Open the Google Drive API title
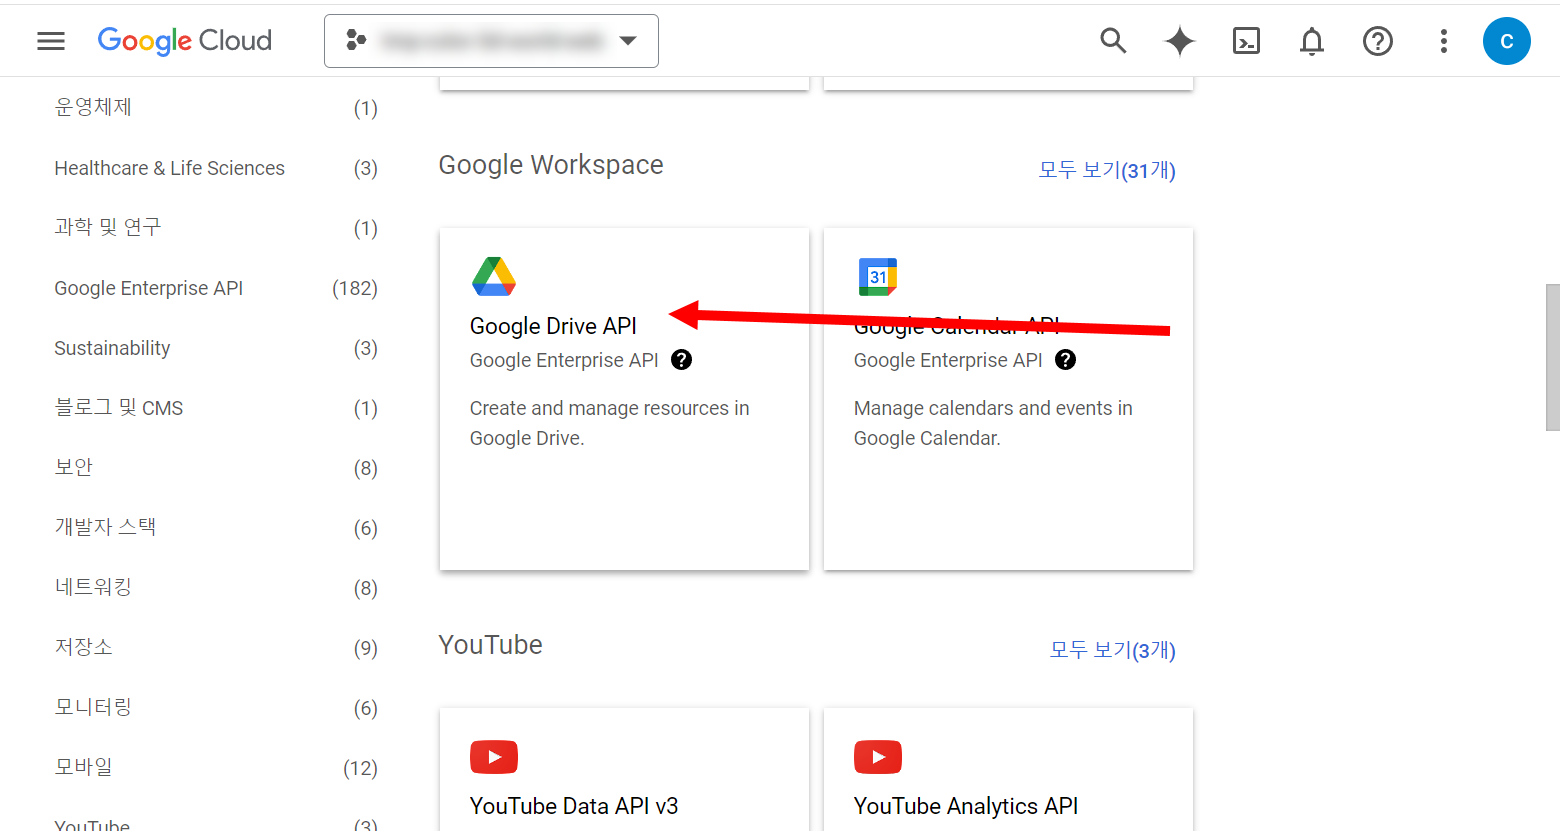 click(x=553, y=326)
